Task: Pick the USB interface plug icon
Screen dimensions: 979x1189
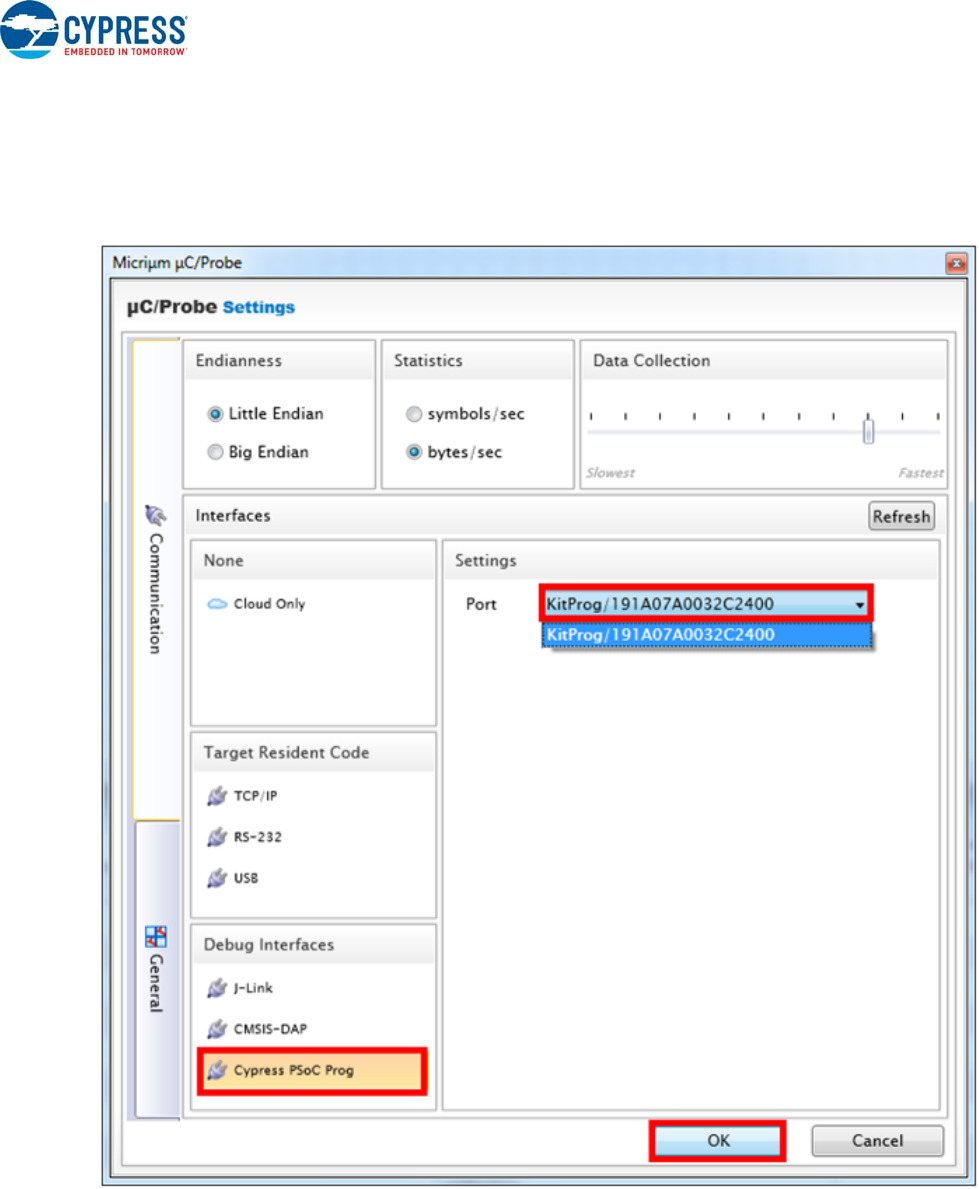Action: [217, 878]
